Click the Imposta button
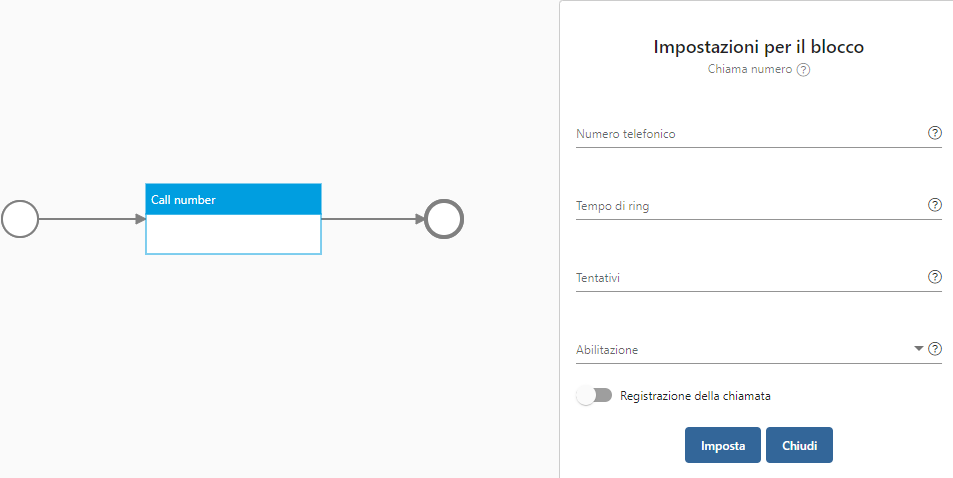This screenshot has width=953, height=478. 723,445
